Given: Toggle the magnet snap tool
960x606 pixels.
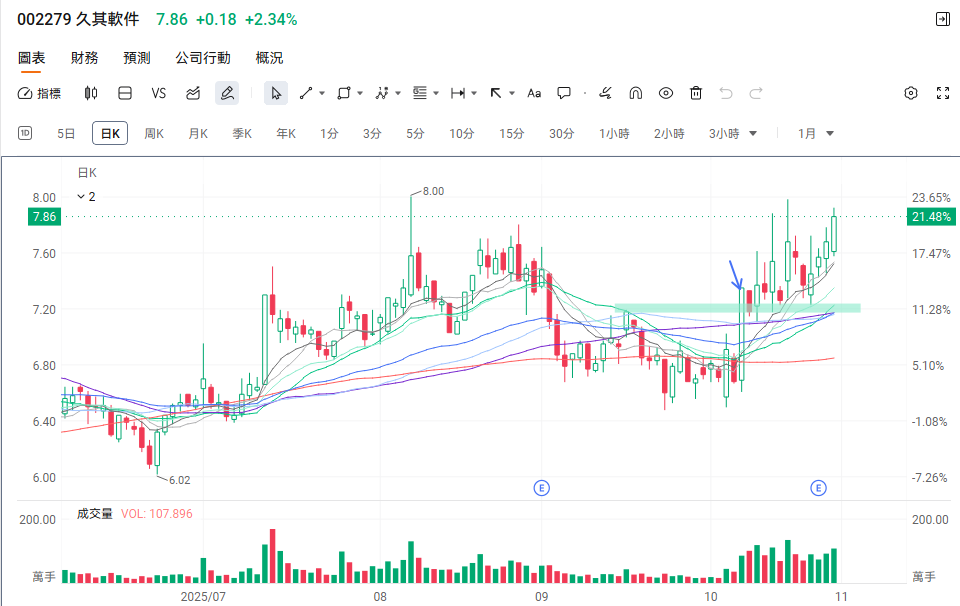Looking at the screenshot, I should (x=636, y=93).
